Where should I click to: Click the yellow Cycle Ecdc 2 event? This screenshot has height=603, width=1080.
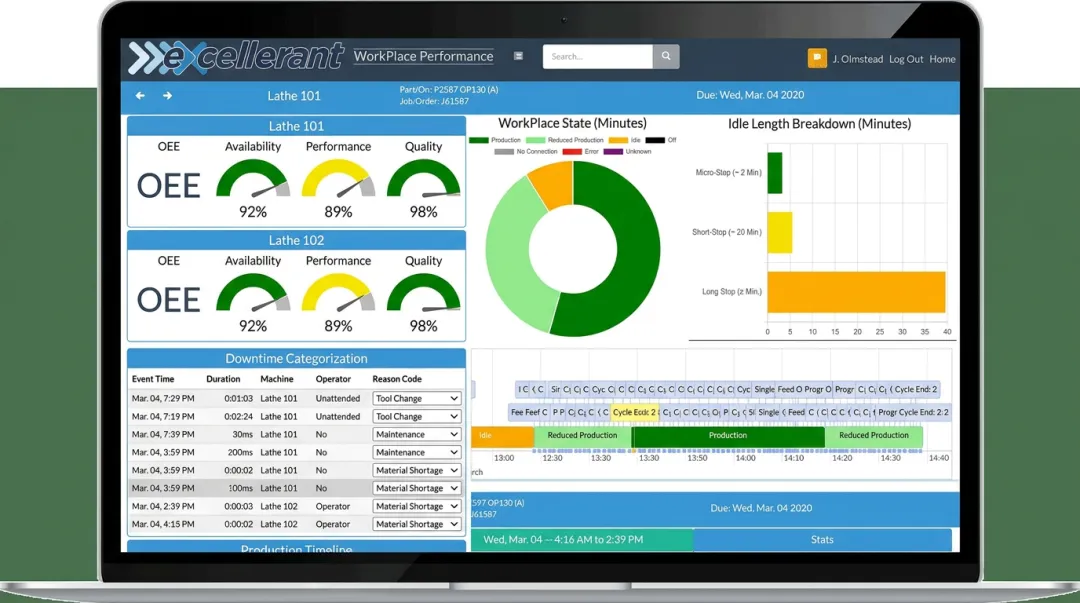634,412
